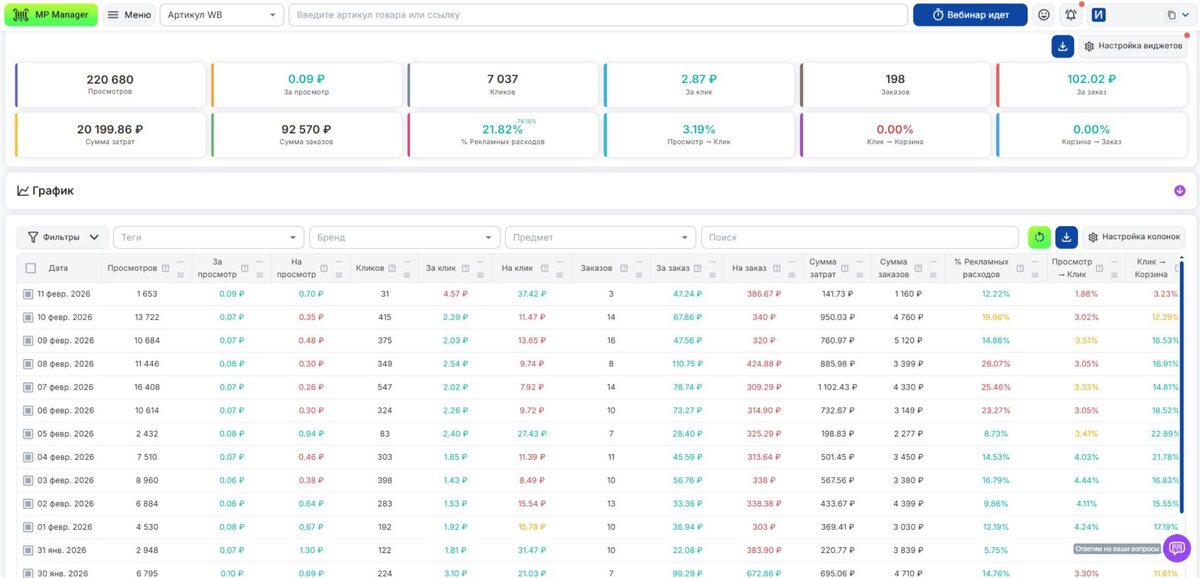Open the Меню hamburger menu
The height and width of the screenshot is (578, 1200).
coord(129,15)
